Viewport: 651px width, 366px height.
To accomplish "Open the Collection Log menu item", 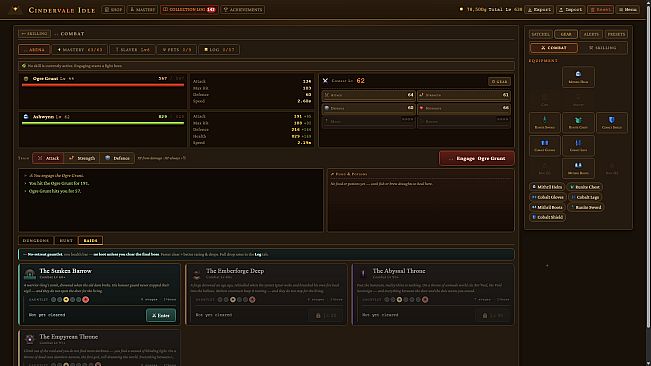I will click(189, 10).
